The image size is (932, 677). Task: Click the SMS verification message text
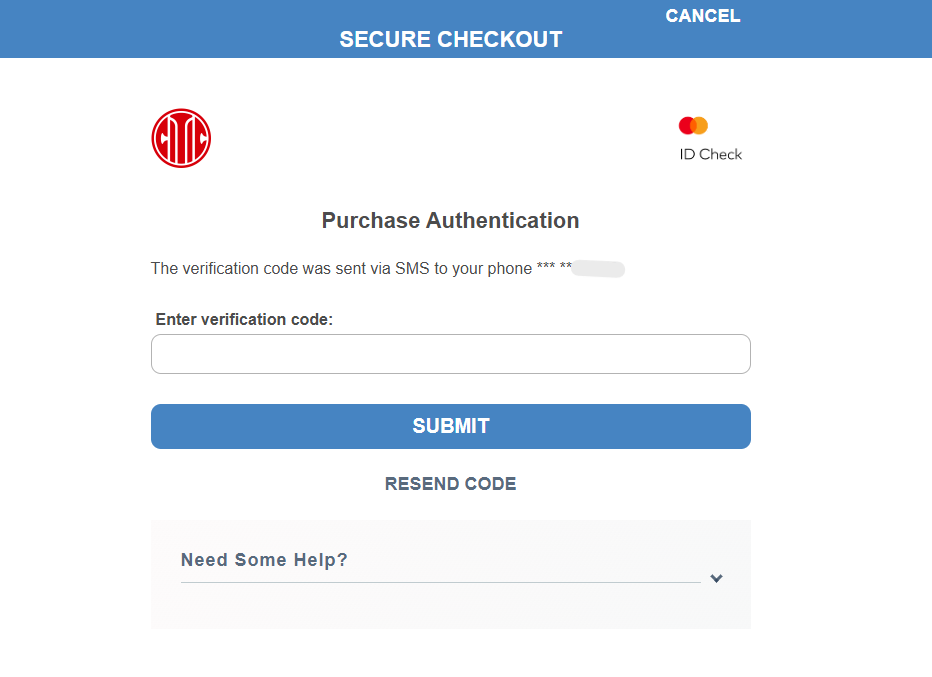(341, 269)
